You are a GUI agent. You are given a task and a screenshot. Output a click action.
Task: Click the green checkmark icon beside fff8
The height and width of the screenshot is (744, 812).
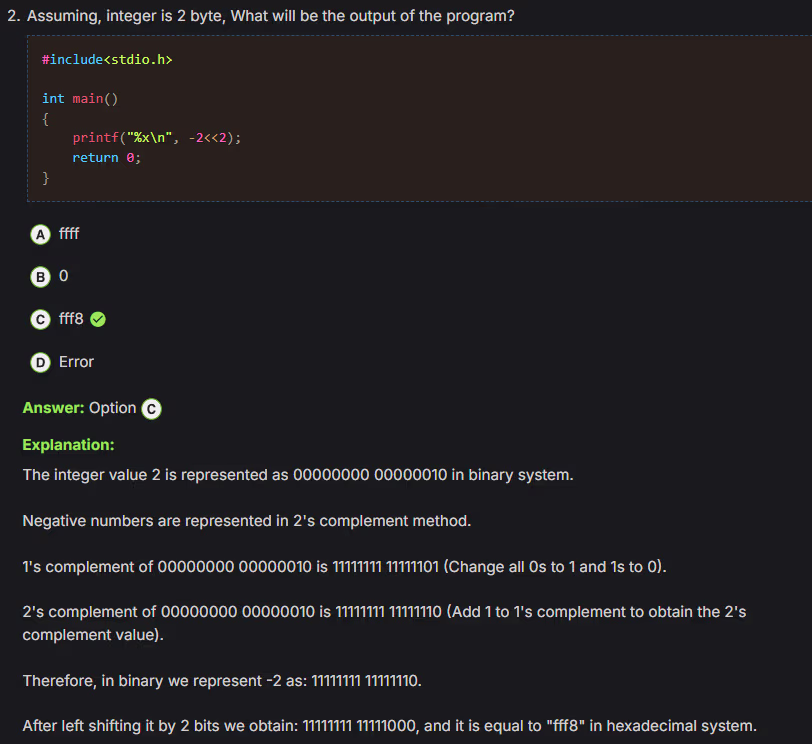[98, 320]
